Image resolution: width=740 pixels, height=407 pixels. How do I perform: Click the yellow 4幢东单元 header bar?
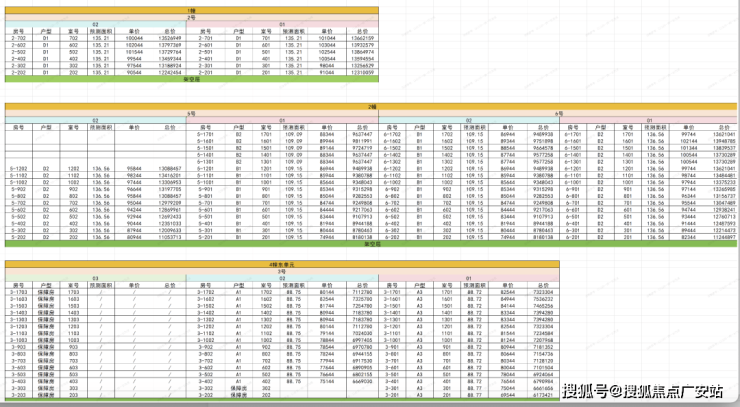click(x=282, y=264)
